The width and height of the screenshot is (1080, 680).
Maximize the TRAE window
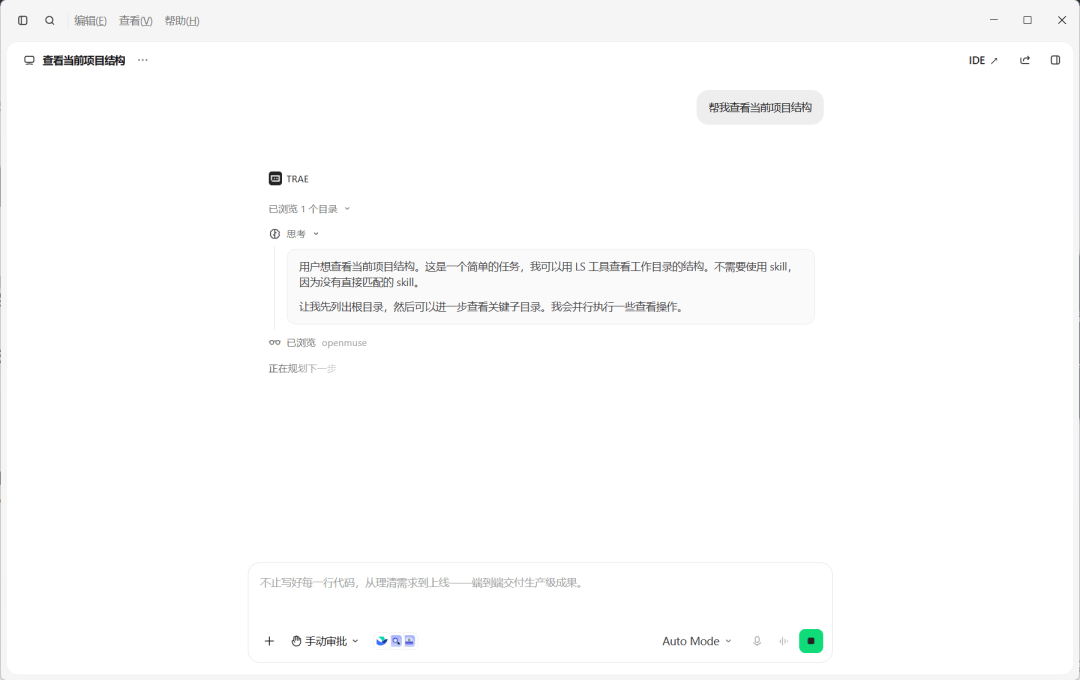1028,20
